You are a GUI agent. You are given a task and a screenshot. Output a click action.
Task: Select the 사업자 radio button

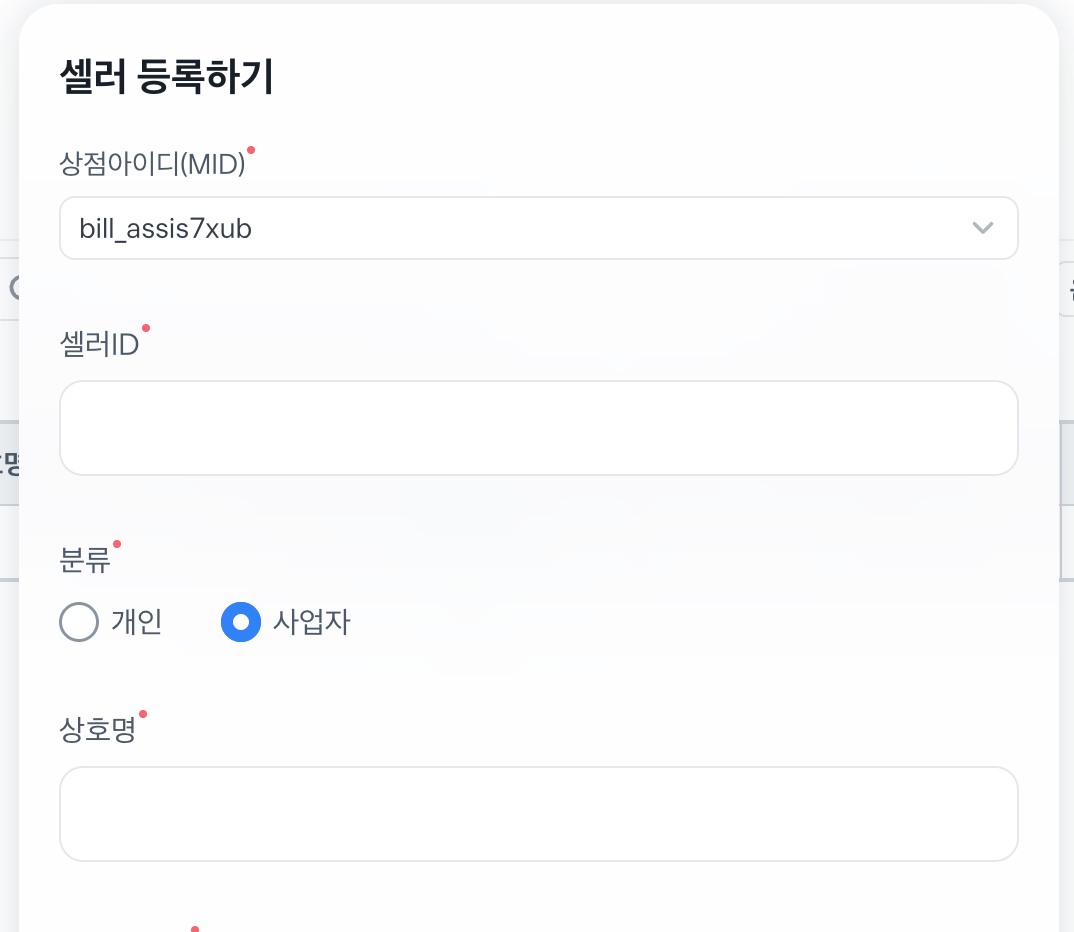click(x=240, y=622)
